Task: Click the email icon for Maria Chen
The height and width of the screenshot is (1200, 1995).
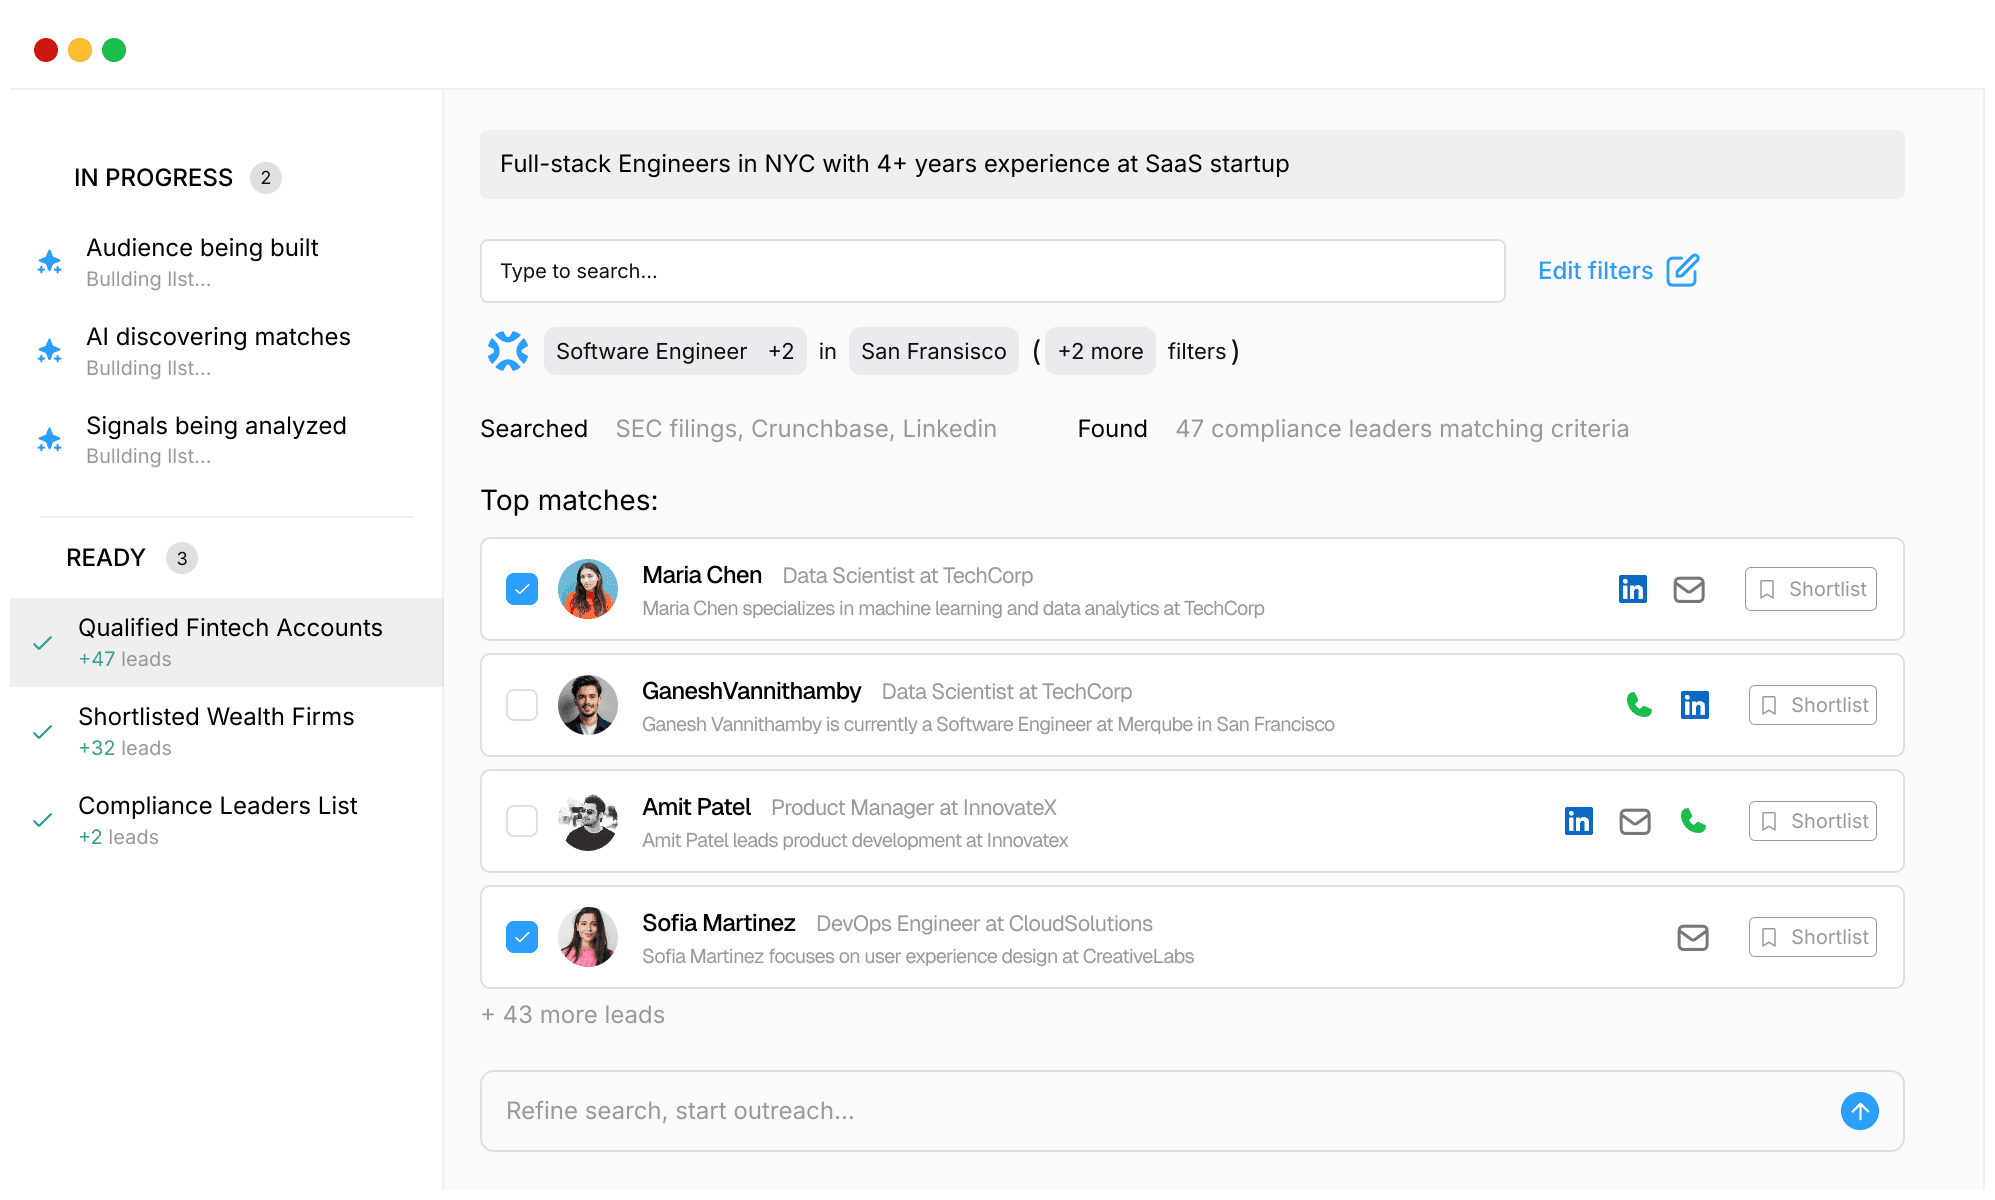Action: click(1688, 589)
